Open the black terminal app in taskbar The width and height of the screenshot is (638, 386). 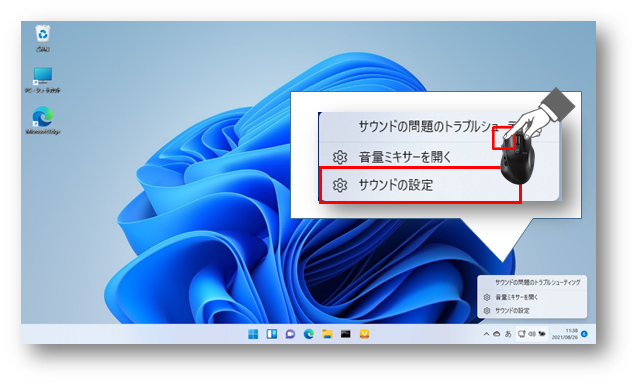click(x=346, y=334)
